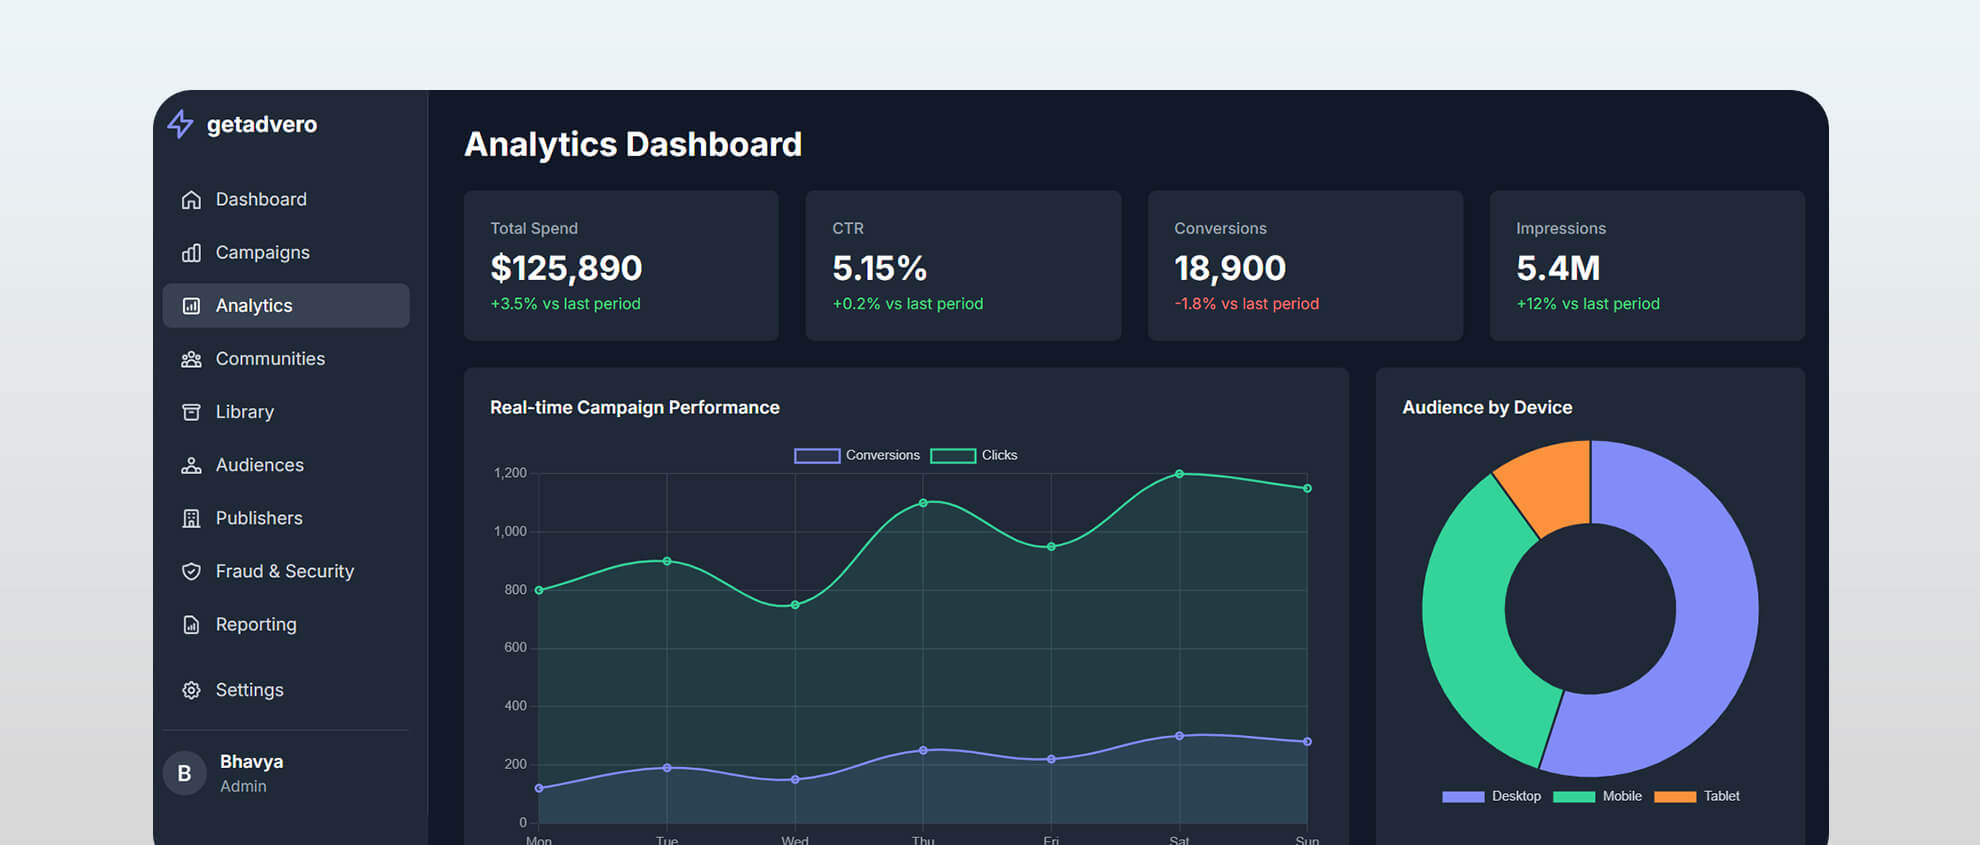Toggle Conversions series in chart legend

pyautogui.click(x=857, y=456)
